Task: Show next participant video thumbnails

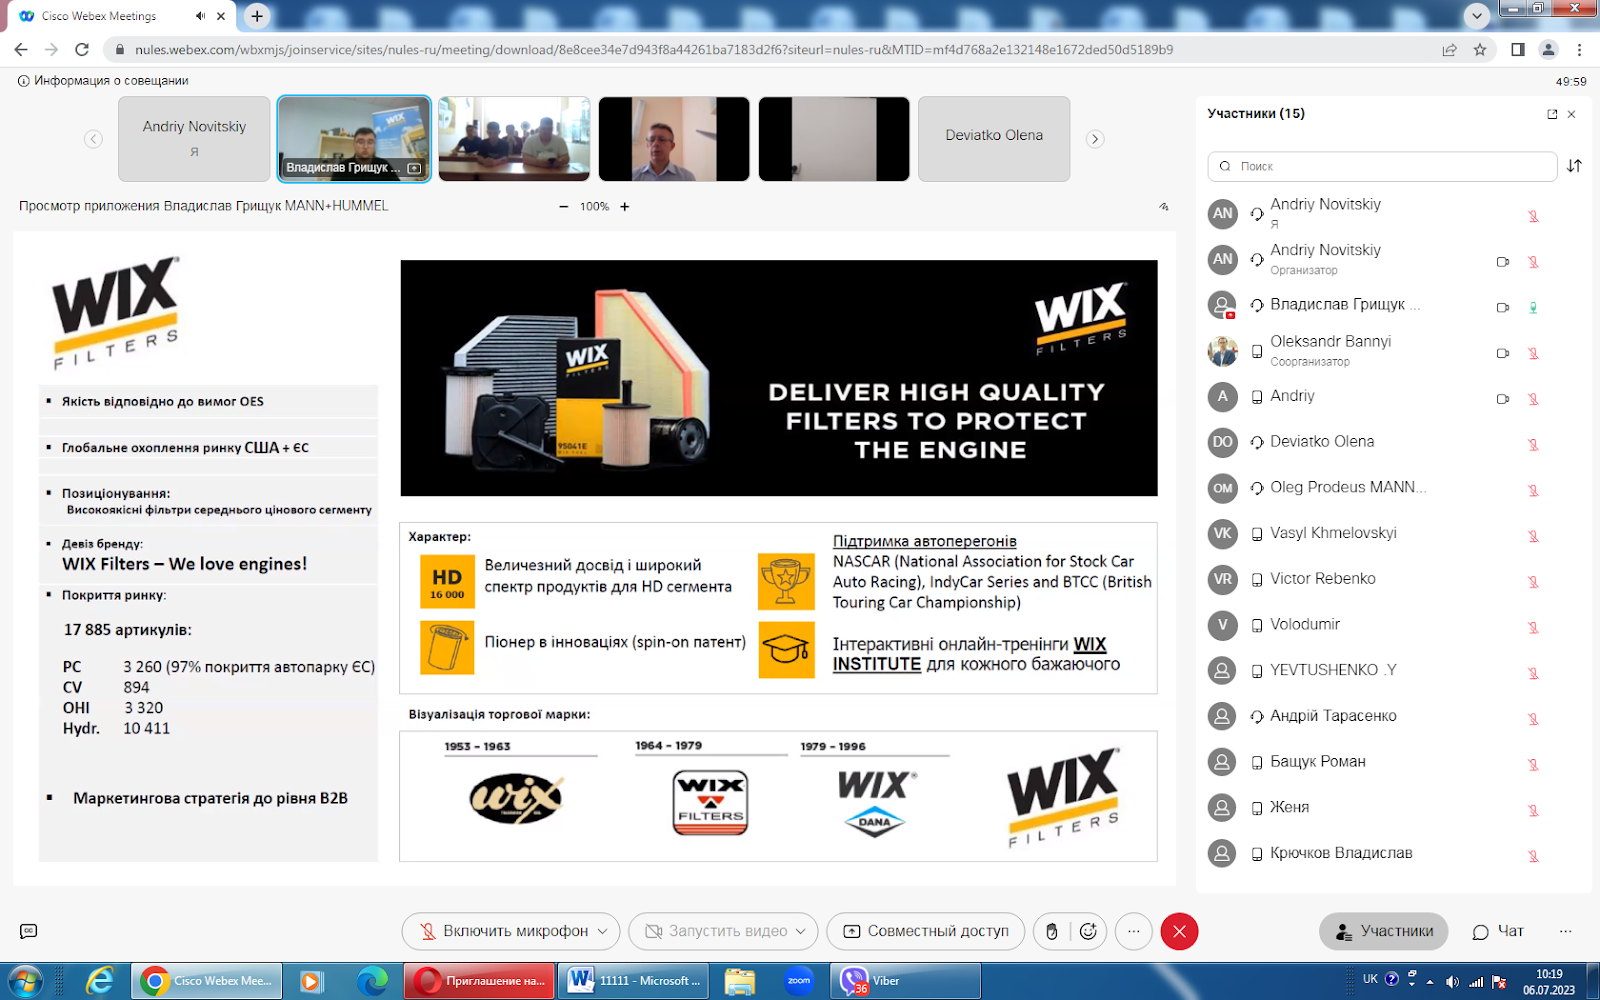Action: pyautogui.click(x=1095, y=139)
